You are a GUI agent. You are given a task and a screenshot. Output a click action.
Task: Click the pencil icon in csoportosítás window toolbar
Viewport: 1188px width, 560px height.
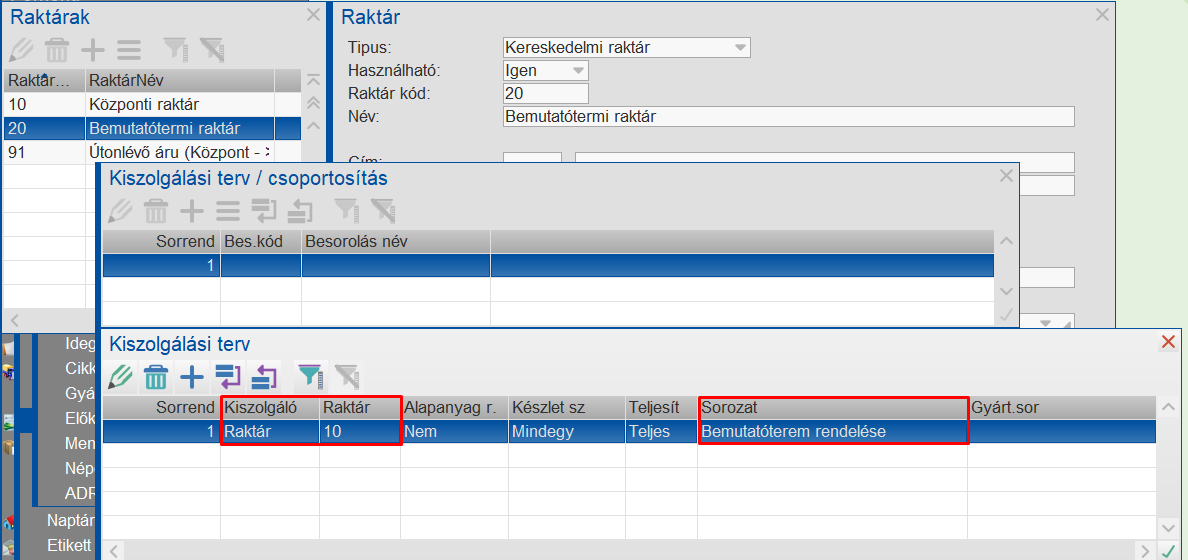(x=121, y=211)
